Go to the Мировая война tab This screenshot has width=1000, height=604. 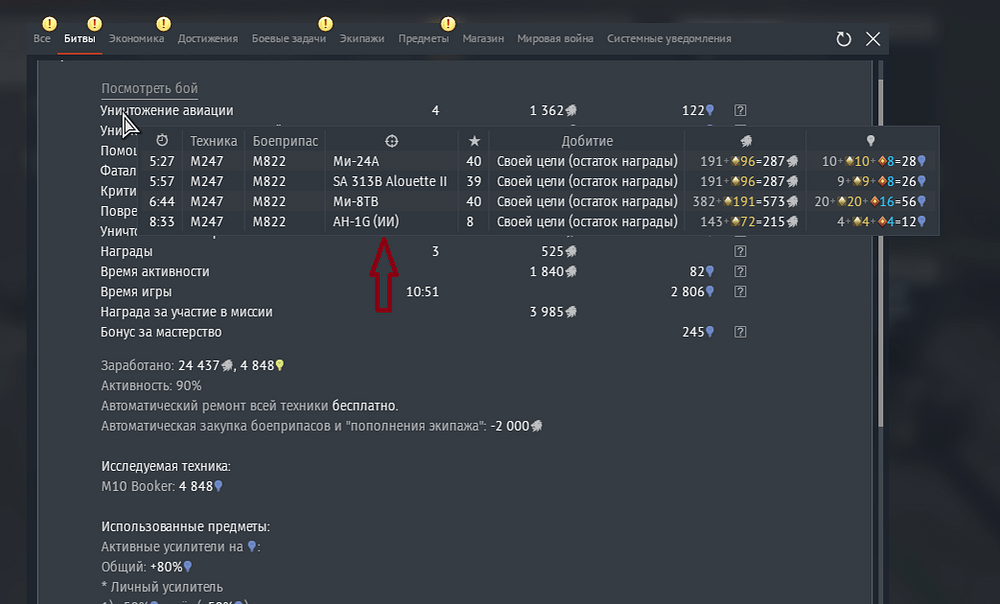point(555,38)
